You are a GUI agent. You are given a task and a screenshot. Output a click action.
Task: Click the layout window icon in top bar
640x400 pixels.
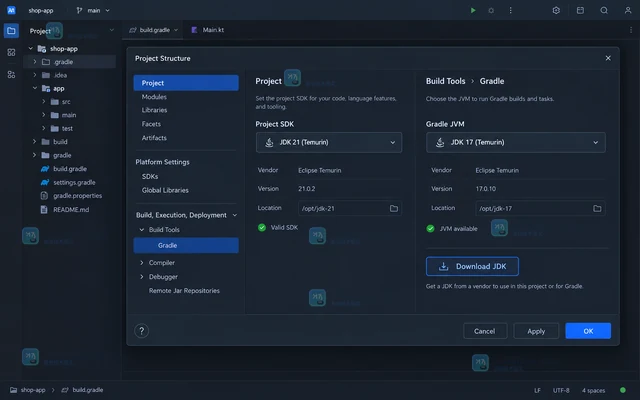(580, 10)
